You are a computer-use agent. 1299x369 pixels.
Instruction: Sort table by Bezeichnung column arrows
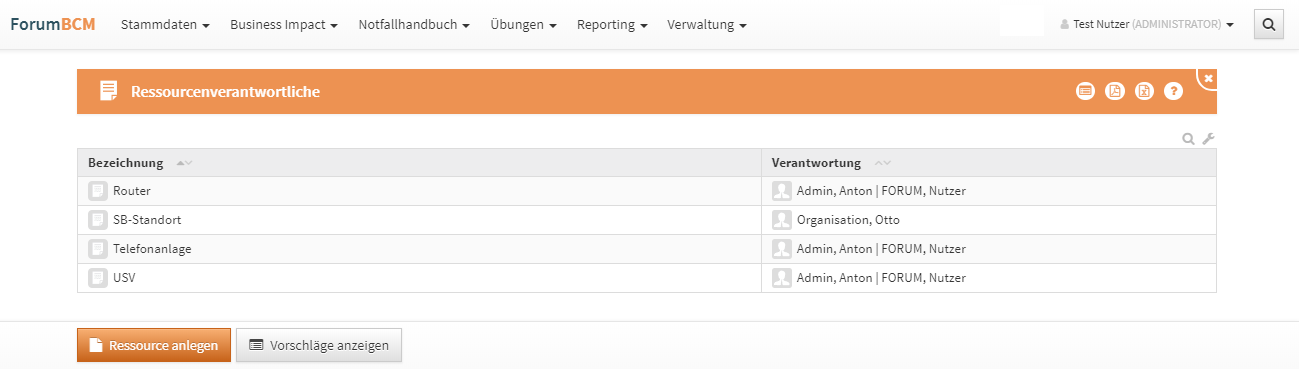184,163
